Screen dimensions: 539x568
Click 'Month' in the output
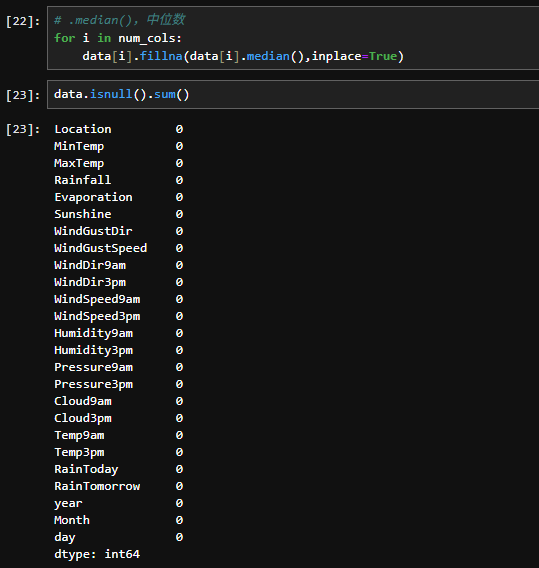pyautogui.click(x=72, y=520)
